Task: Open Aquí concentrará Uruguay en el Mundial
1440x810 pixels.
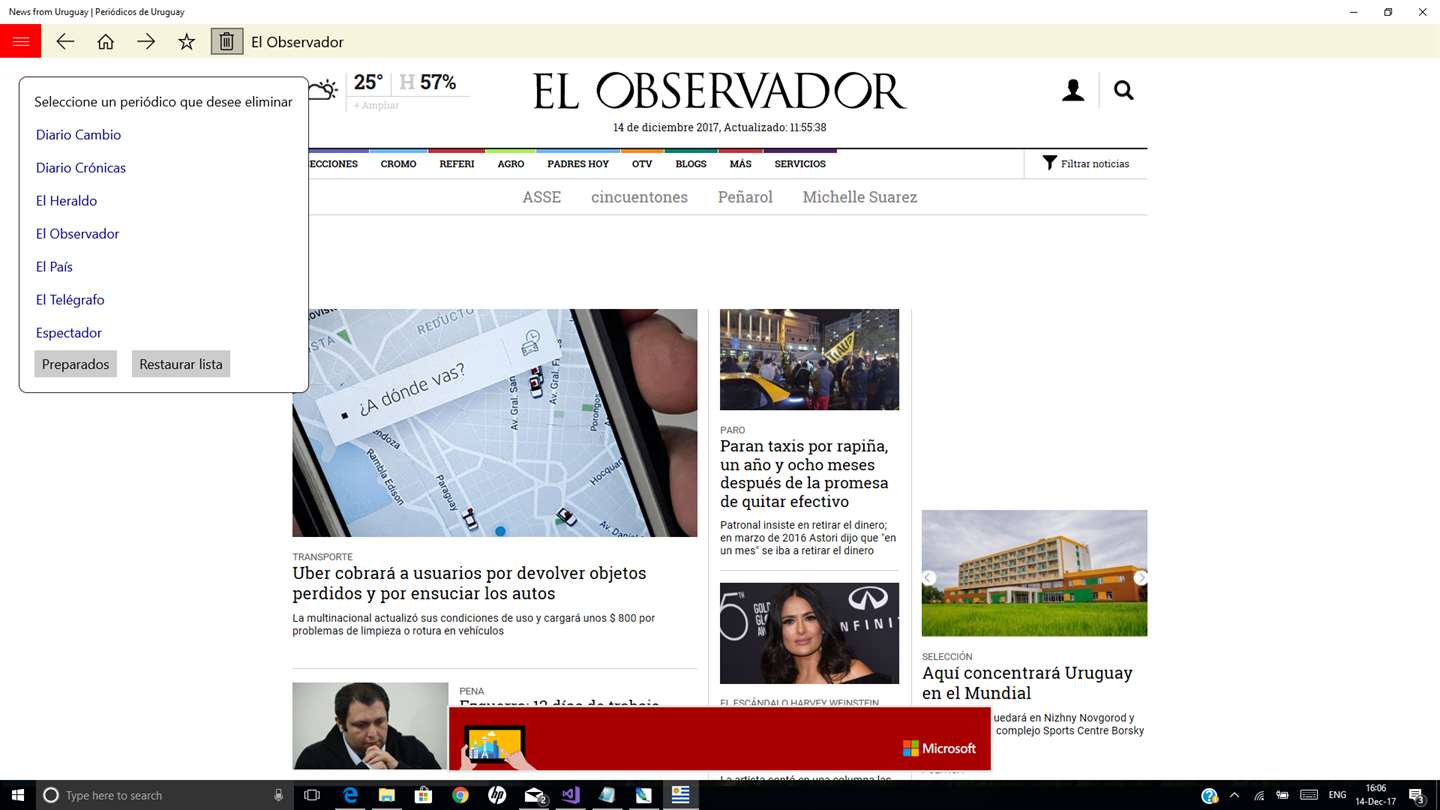Action: point(1027,682)
